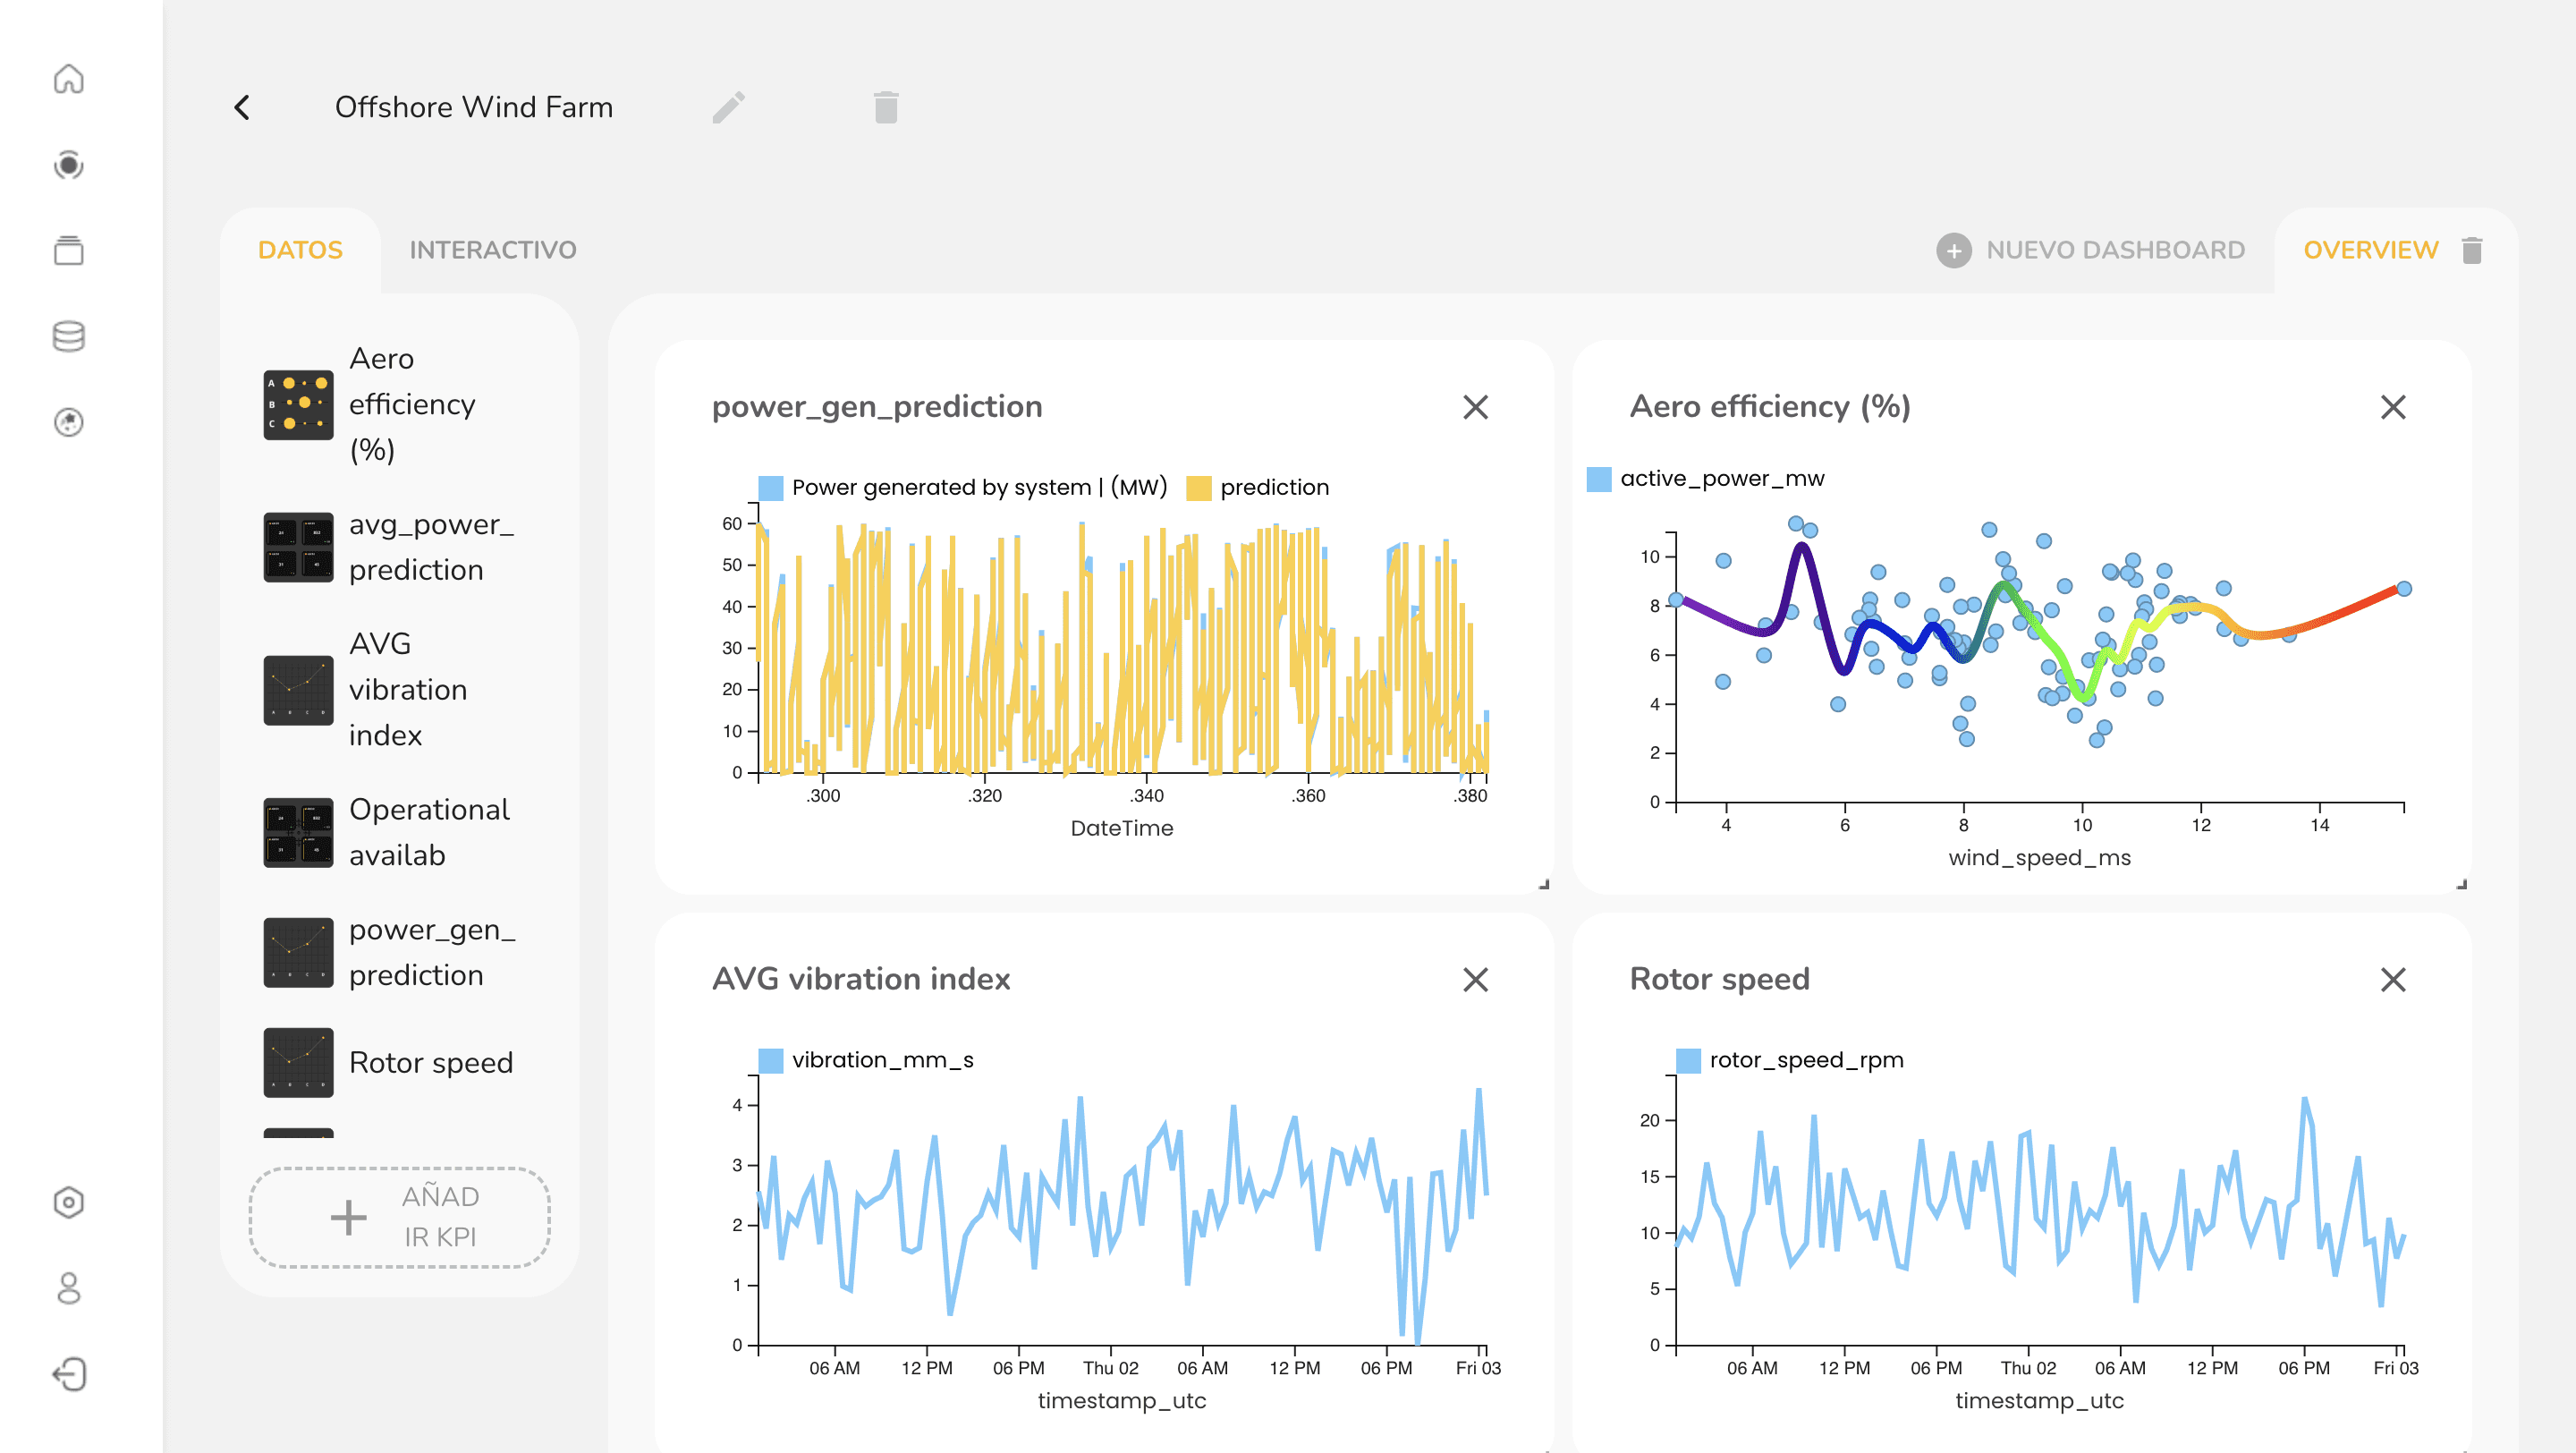The width and height of the screenshot is (2576, 1453).
Task: Click the logout icon at sidebar bottom
Action: (x=68, y=1374)
